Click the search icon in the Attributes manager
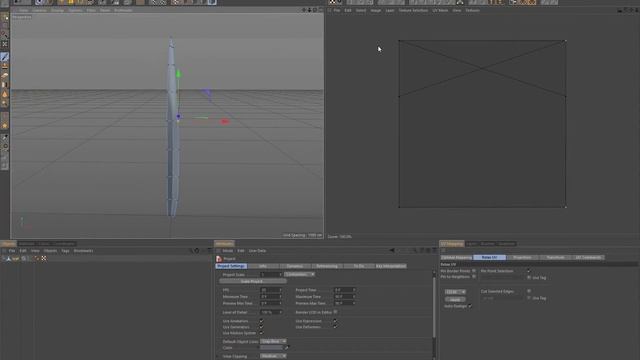The image size is (640, 360). point(416,250)
